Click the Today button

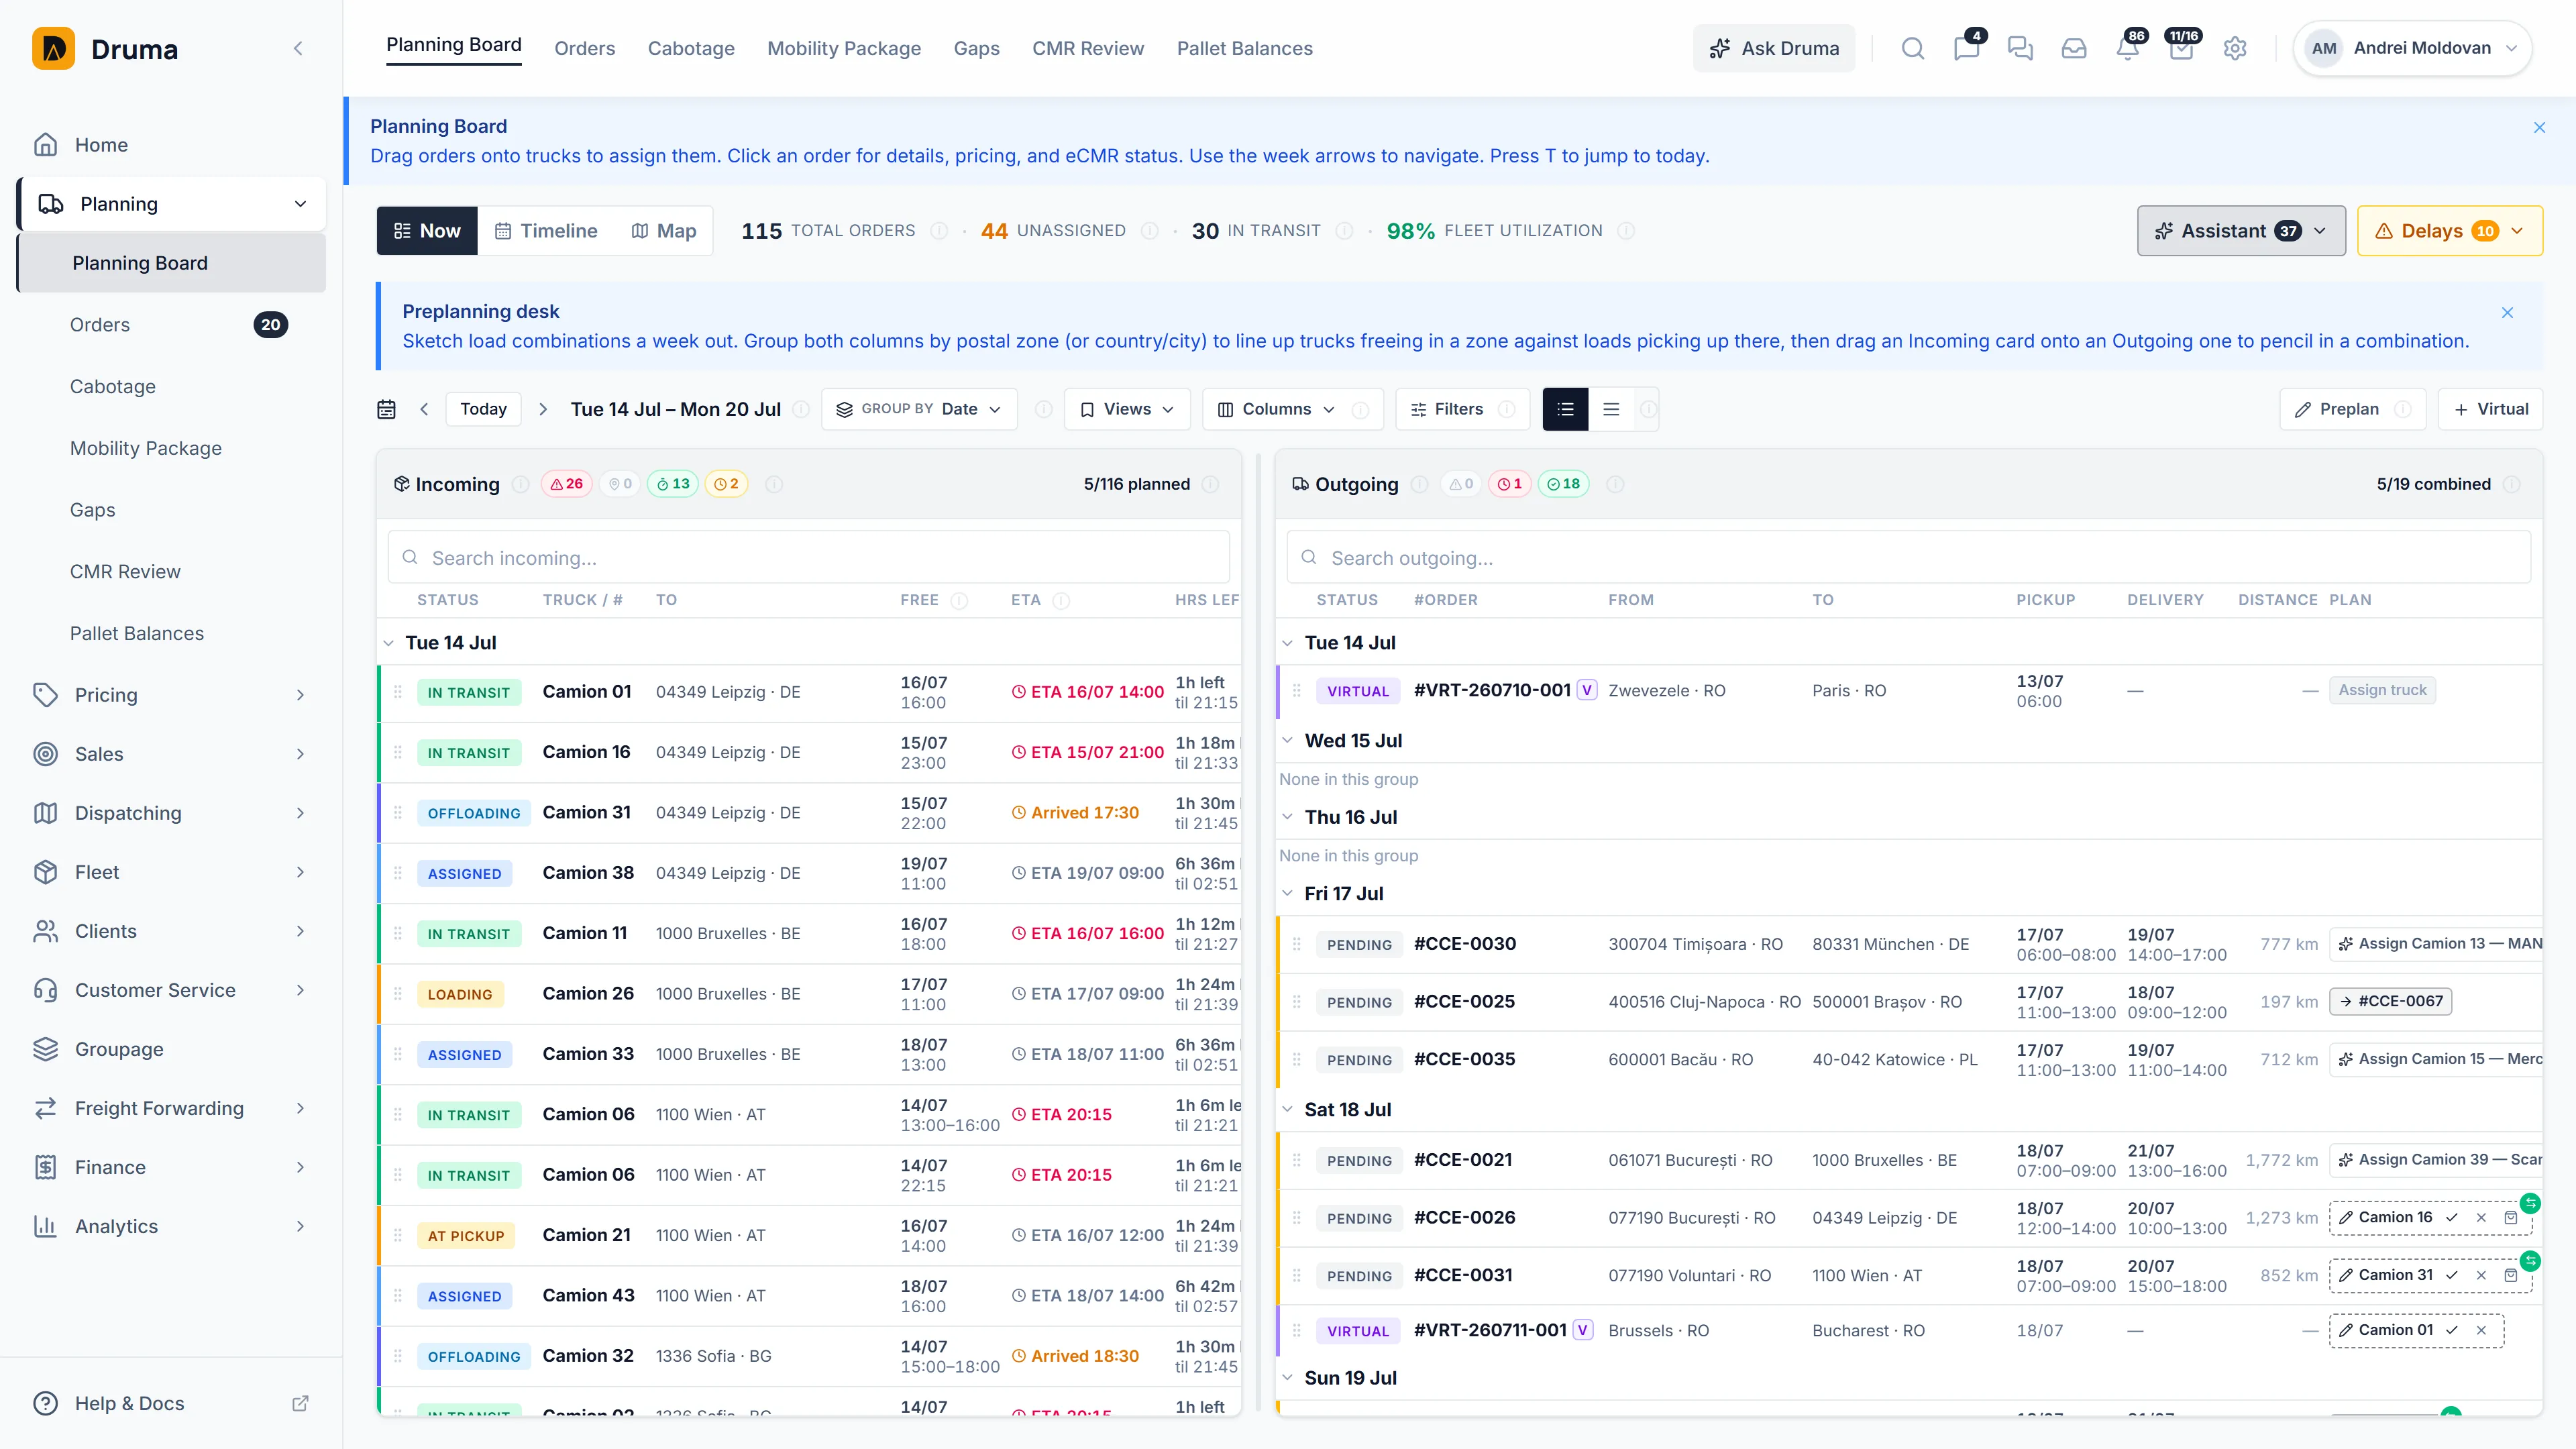coord(483,409)
